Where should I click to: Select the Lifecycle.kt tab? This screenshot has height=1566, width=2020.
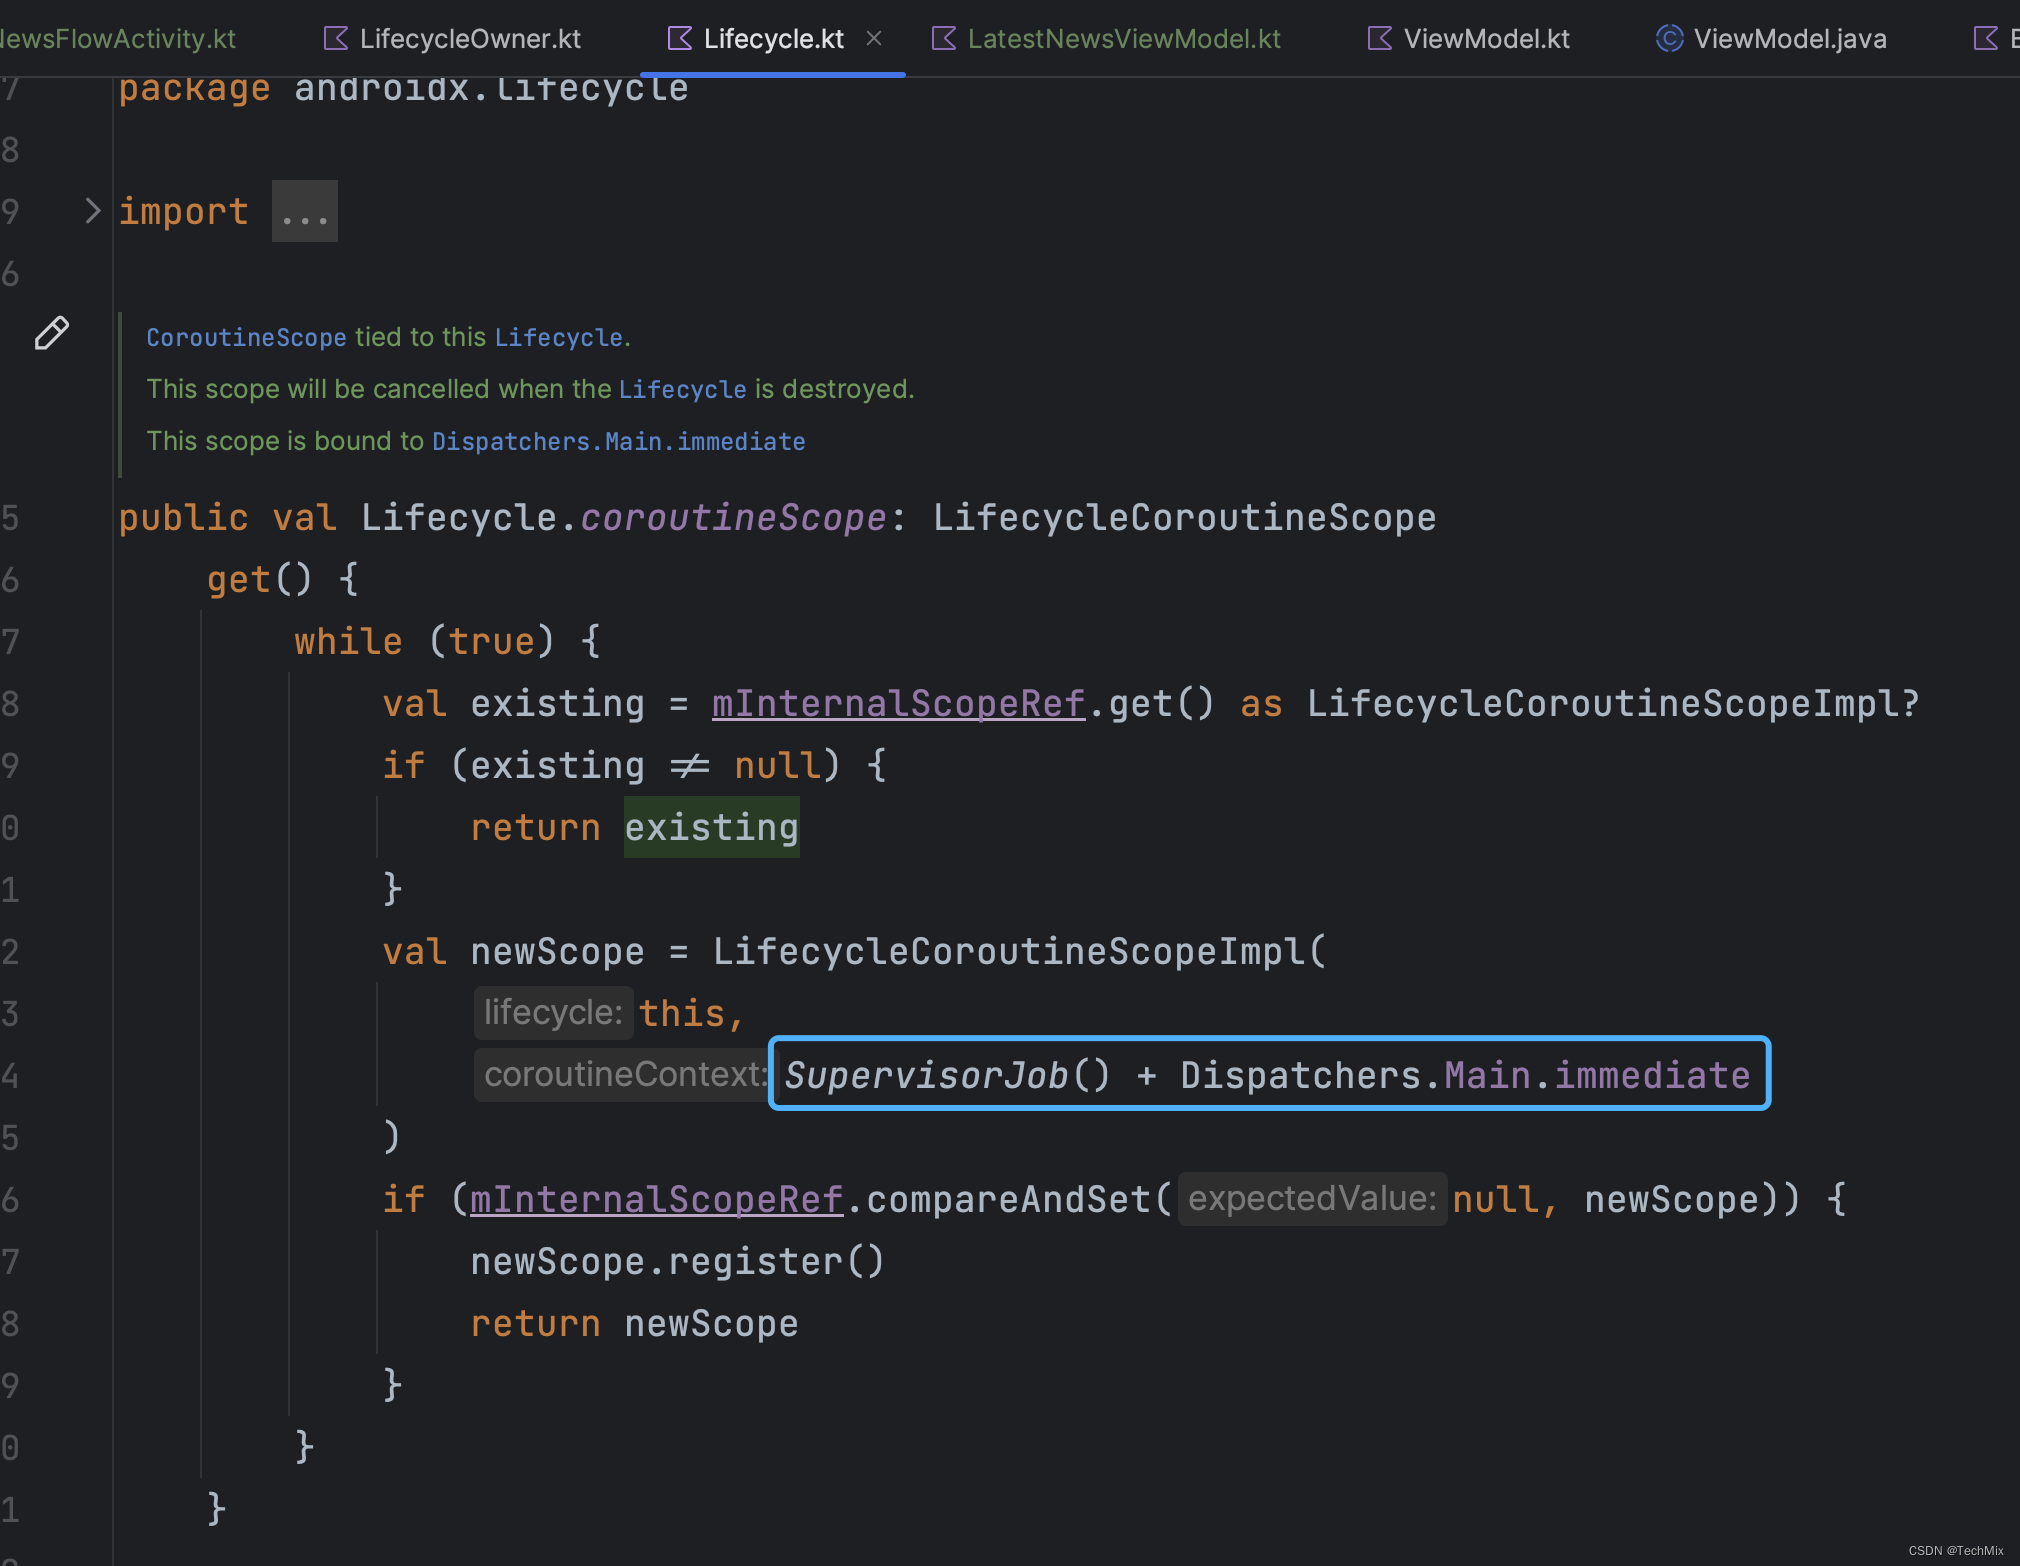coord(773,39)
